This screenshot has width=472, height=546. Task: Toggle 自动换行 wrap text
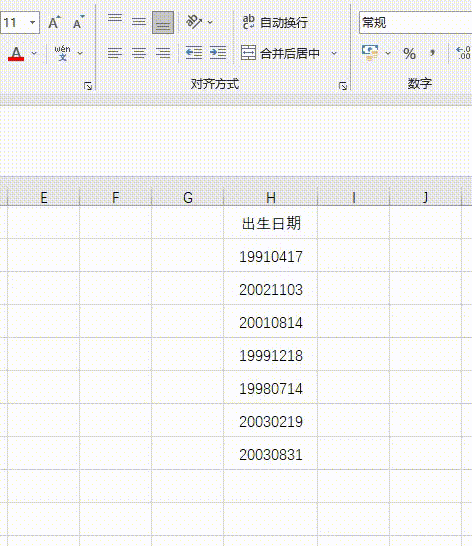(275, 22)
